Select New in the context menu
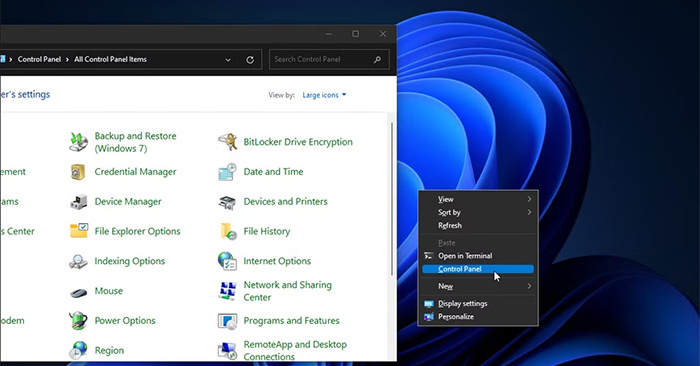 tap(478, 286)
